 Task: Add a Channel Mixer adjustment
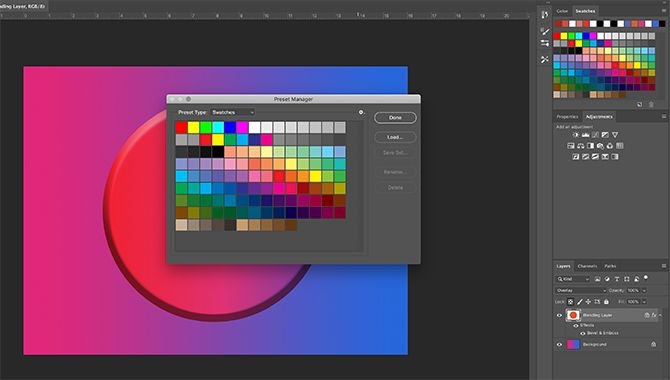pos(610,146)
